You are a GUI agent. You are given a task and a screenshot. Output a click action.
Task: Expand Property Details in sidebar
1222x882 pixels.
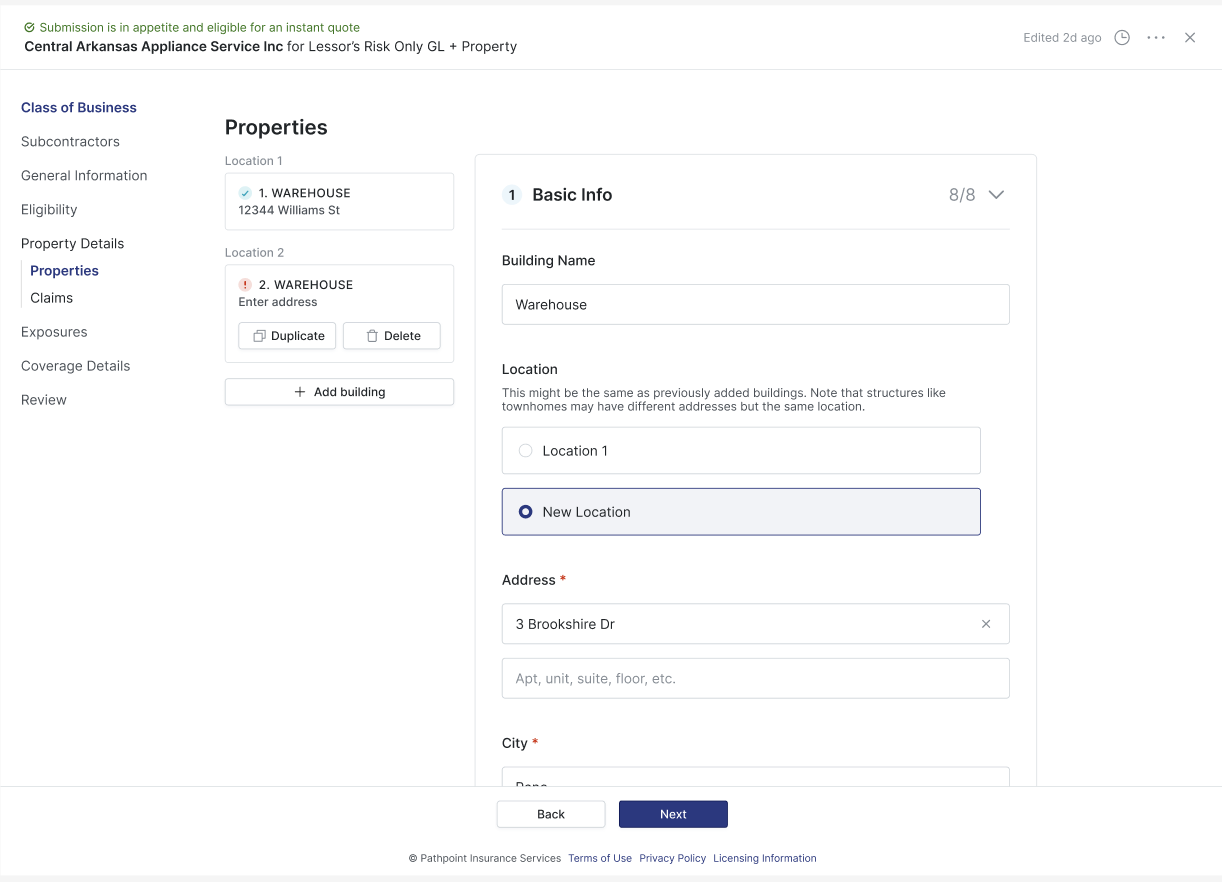pyautogui.click(x=73, y=244)
